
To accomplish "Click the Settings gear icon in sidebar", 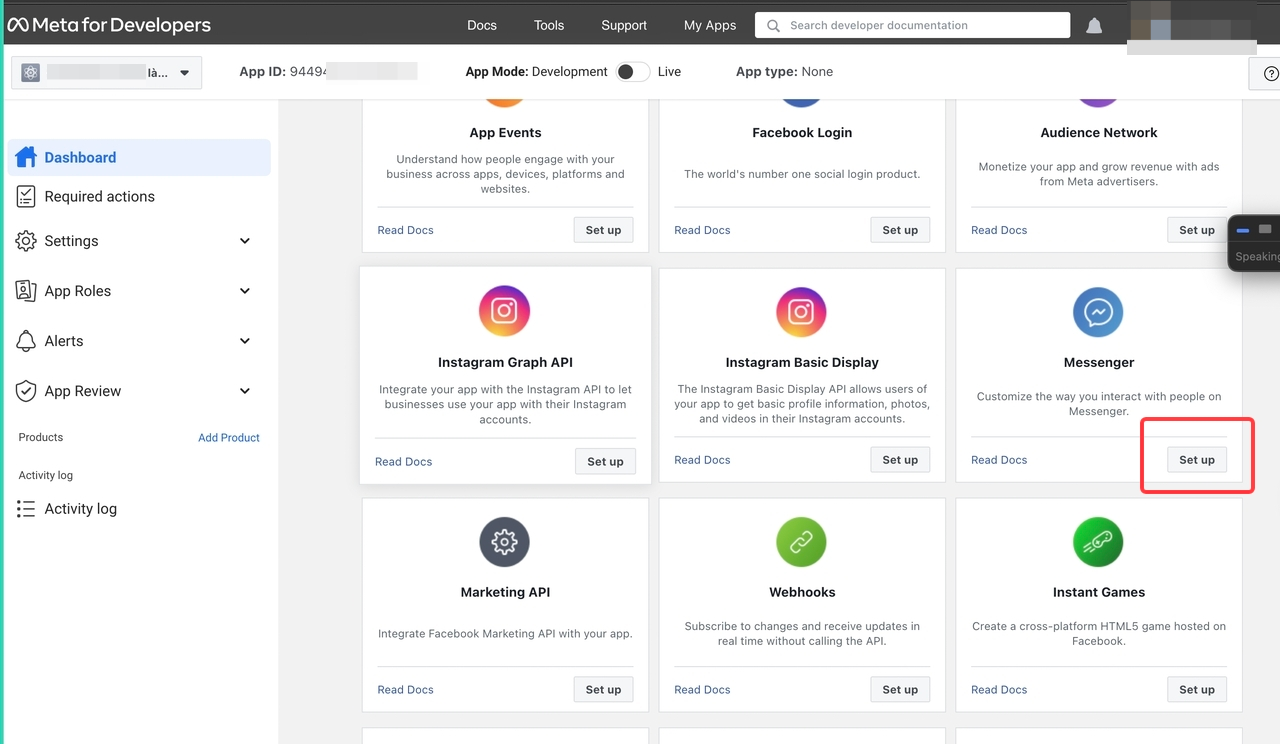I will (26, 241).
